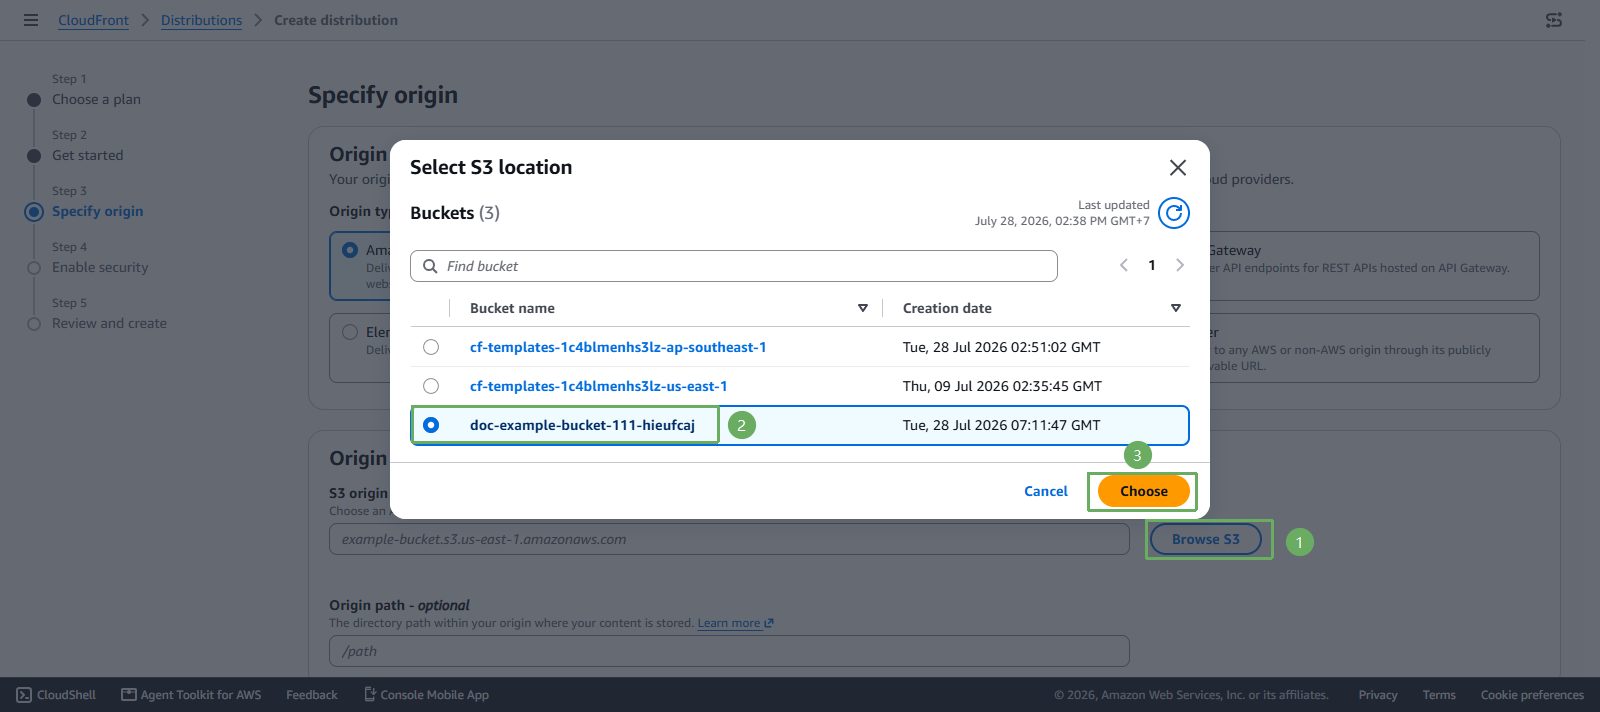Sort by Creation date column arrow
This screenshot has width=1600, height=712.
[1176, 308]
